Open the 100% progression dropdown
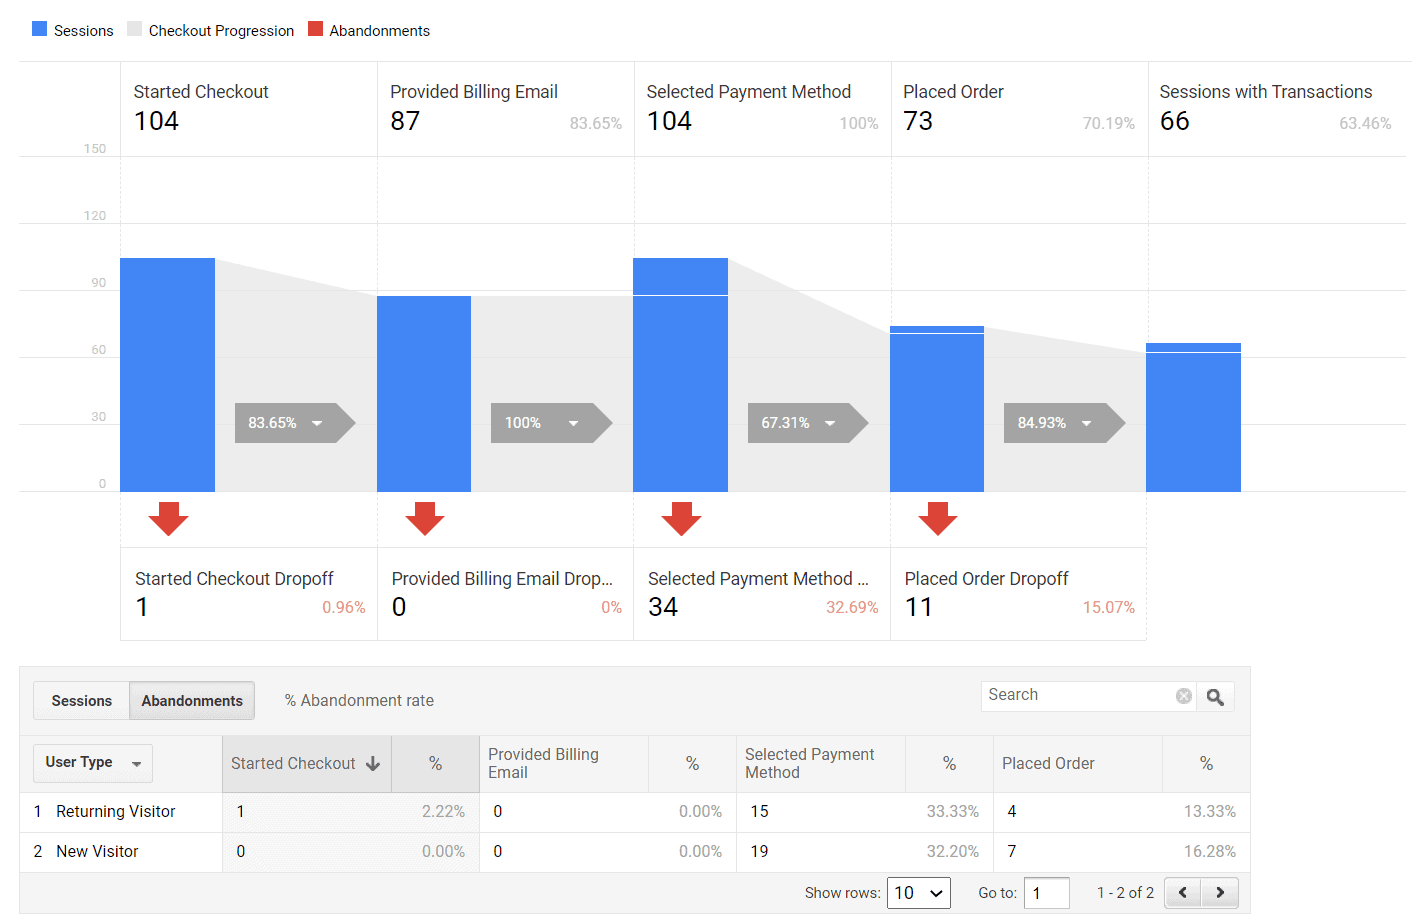The image size is (1412, 918). (551, 423)
